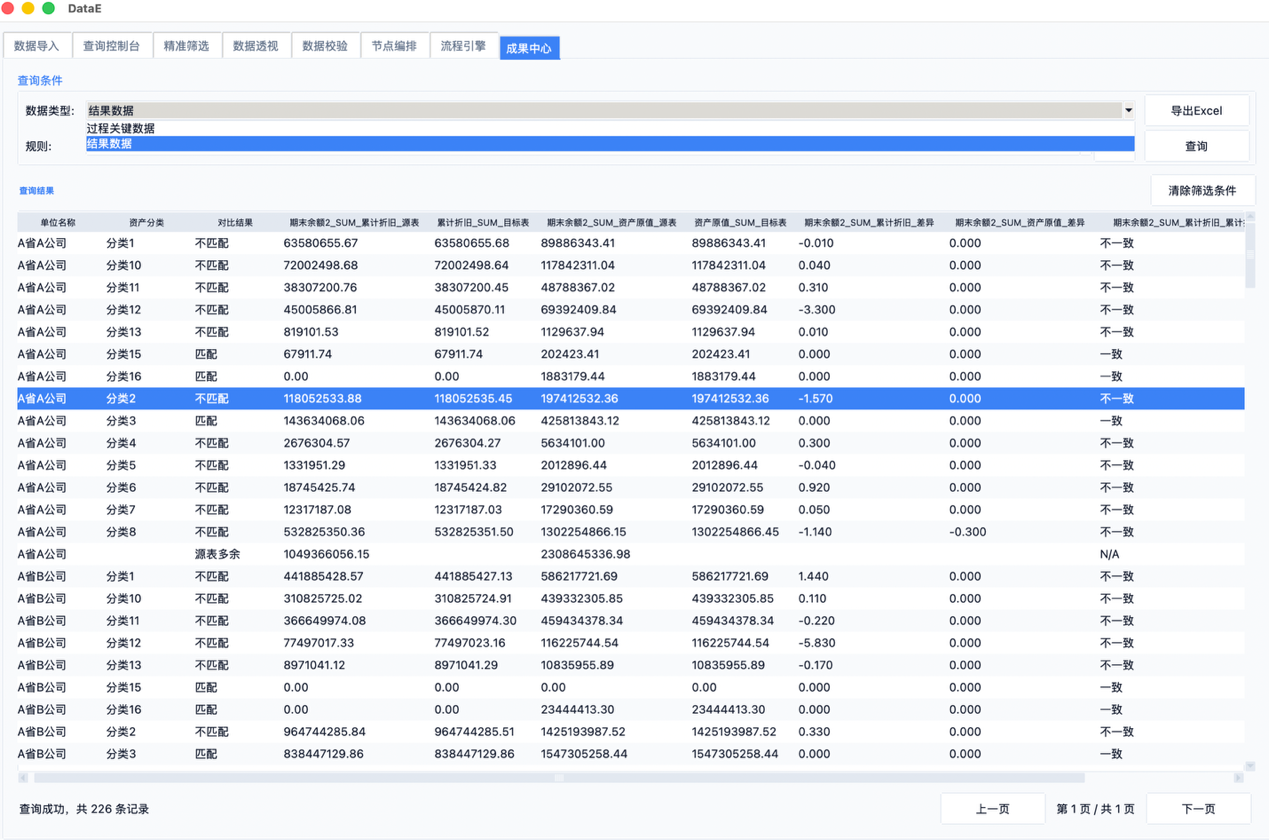Select the -3.300 difference cell
The width and height of the screenshot is (1269, 840).
[x=817, y=310]
